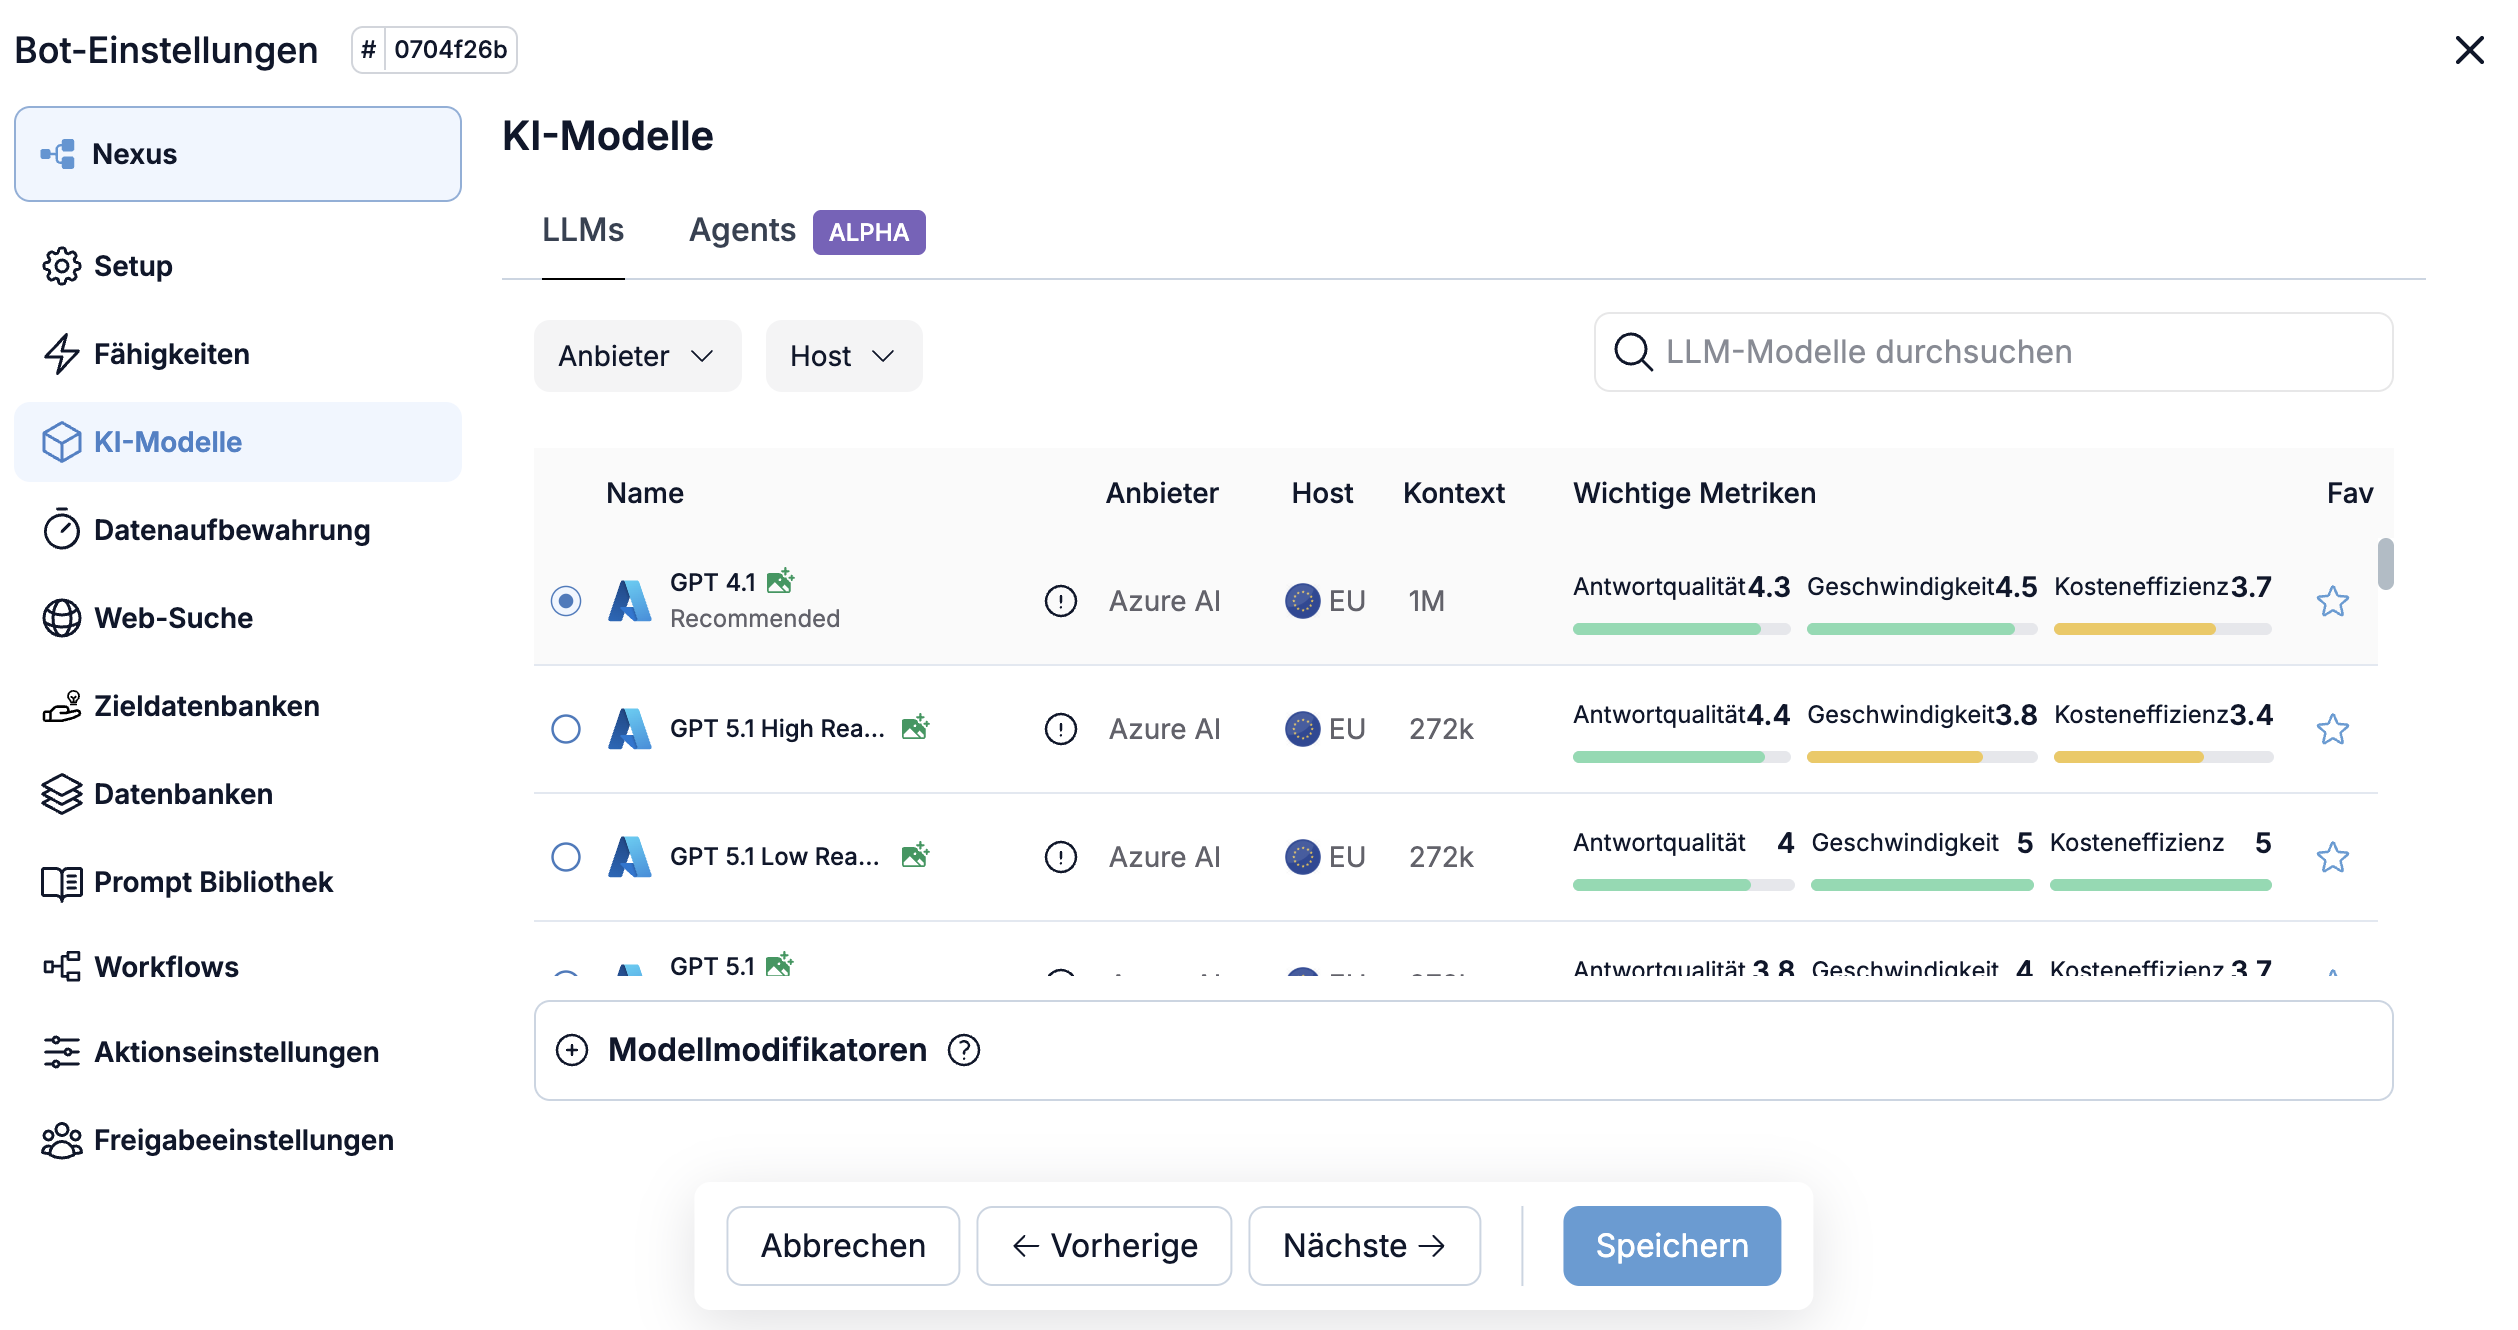Click the favorite star for GPT 4.1
This screenshot has width=2518, height=1330.
tap(2332, 601)
